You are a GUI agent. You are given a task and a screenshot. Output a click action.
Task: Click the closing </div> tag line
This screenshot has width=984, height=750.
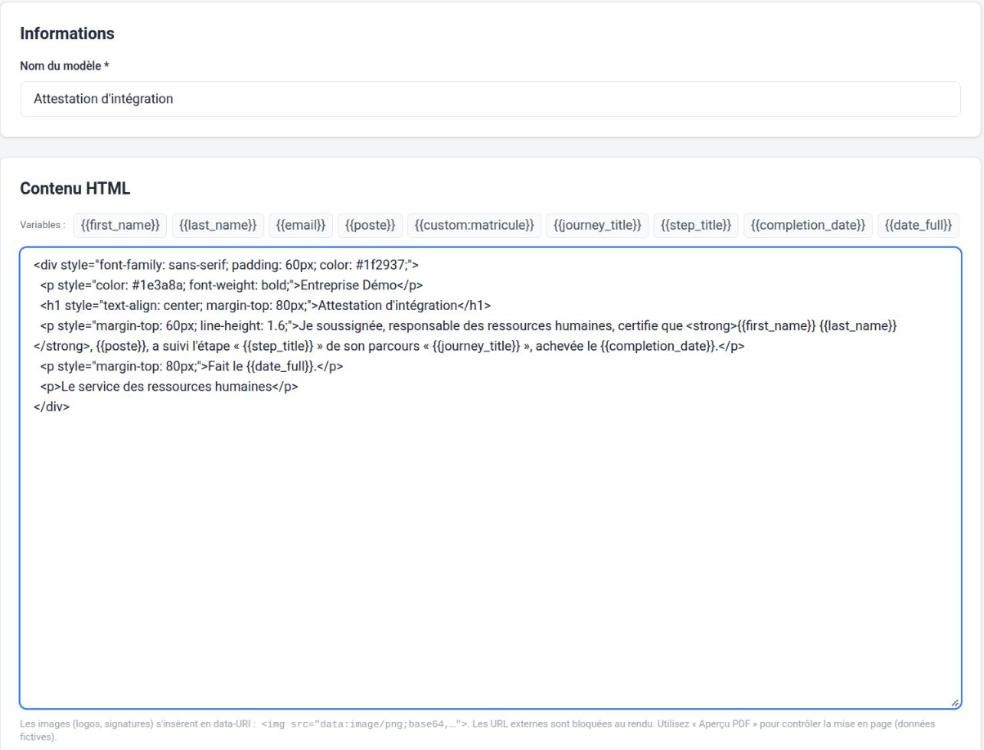pos(51,407)
